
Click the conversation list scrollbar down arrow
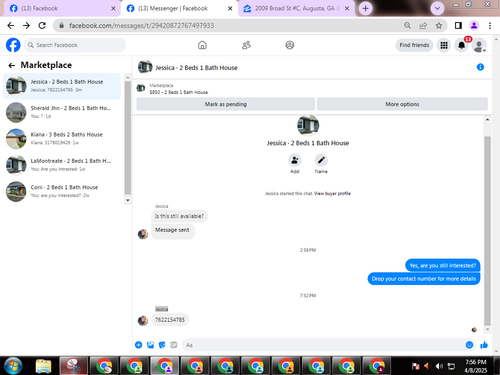coord(127,200)
